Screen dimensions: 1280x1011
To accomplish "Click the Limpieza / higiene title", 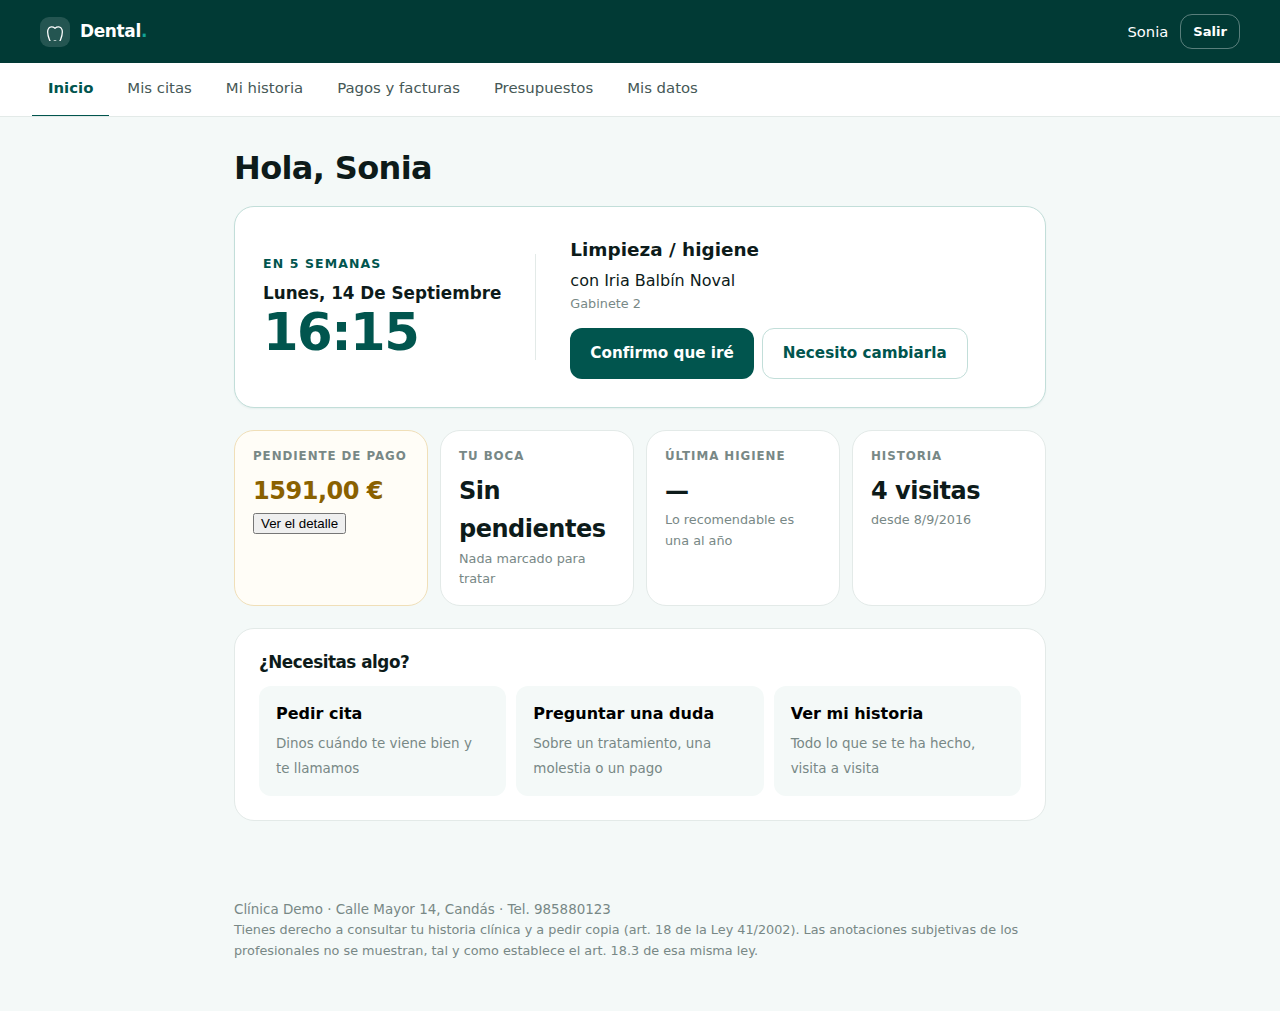I will point(664,250).
